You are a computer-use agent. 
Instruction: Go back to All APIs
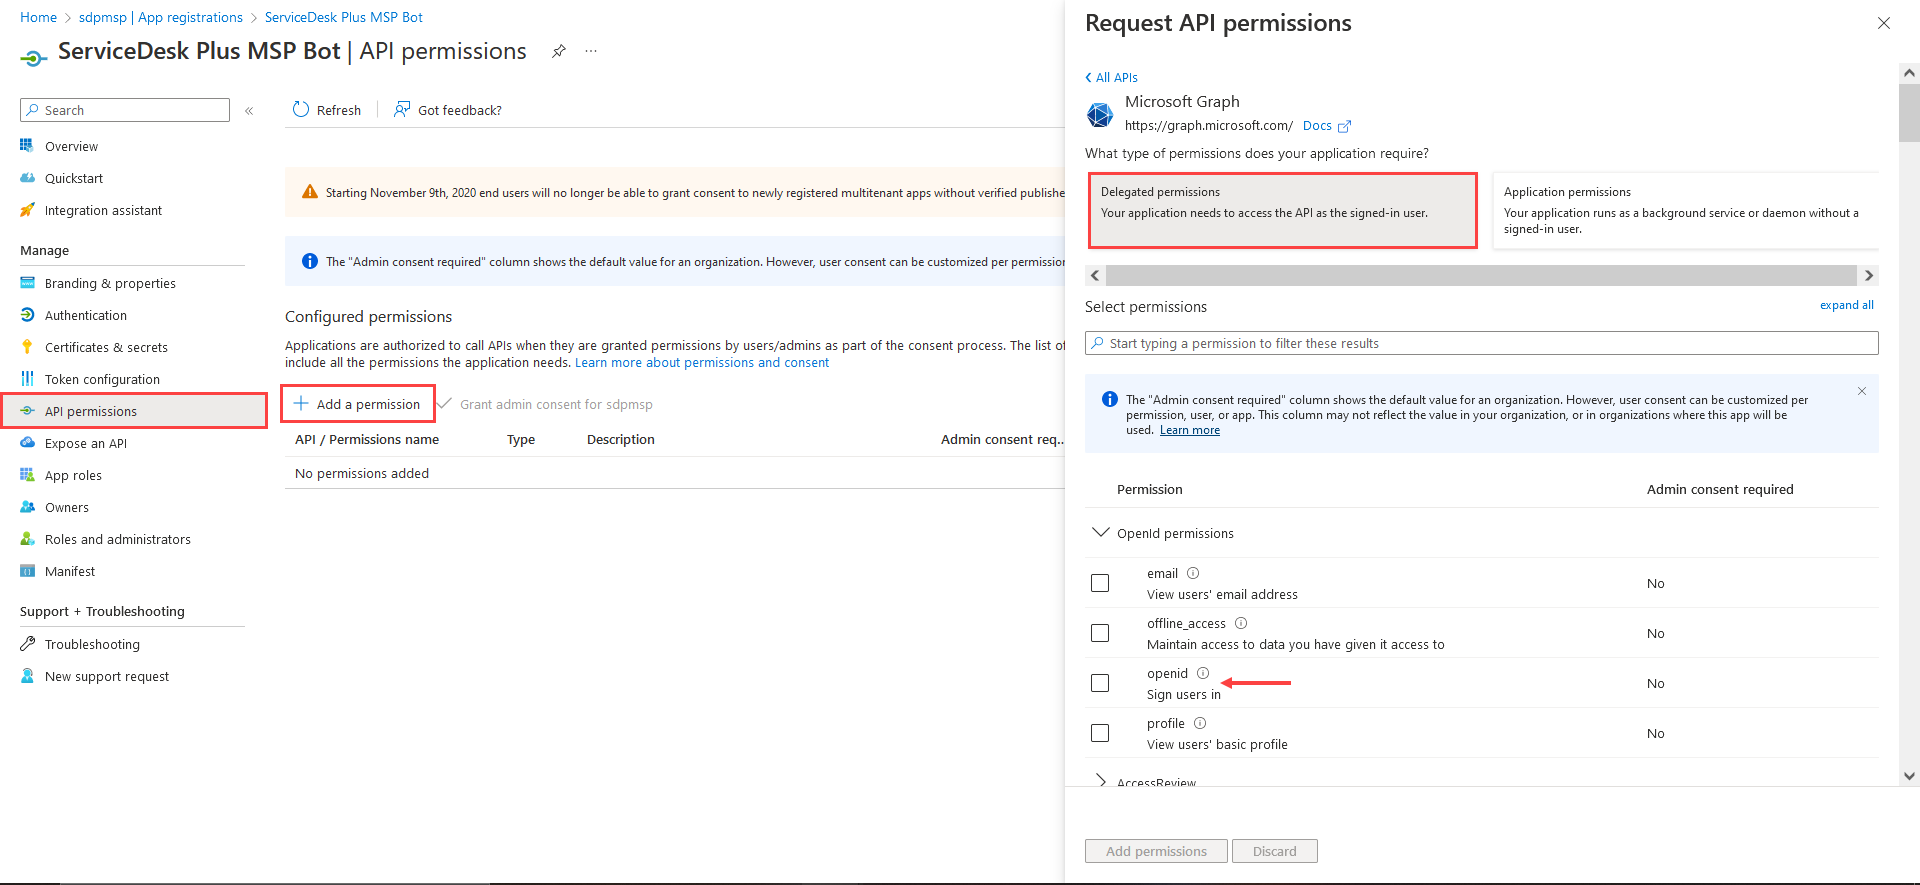[1111, 77]
